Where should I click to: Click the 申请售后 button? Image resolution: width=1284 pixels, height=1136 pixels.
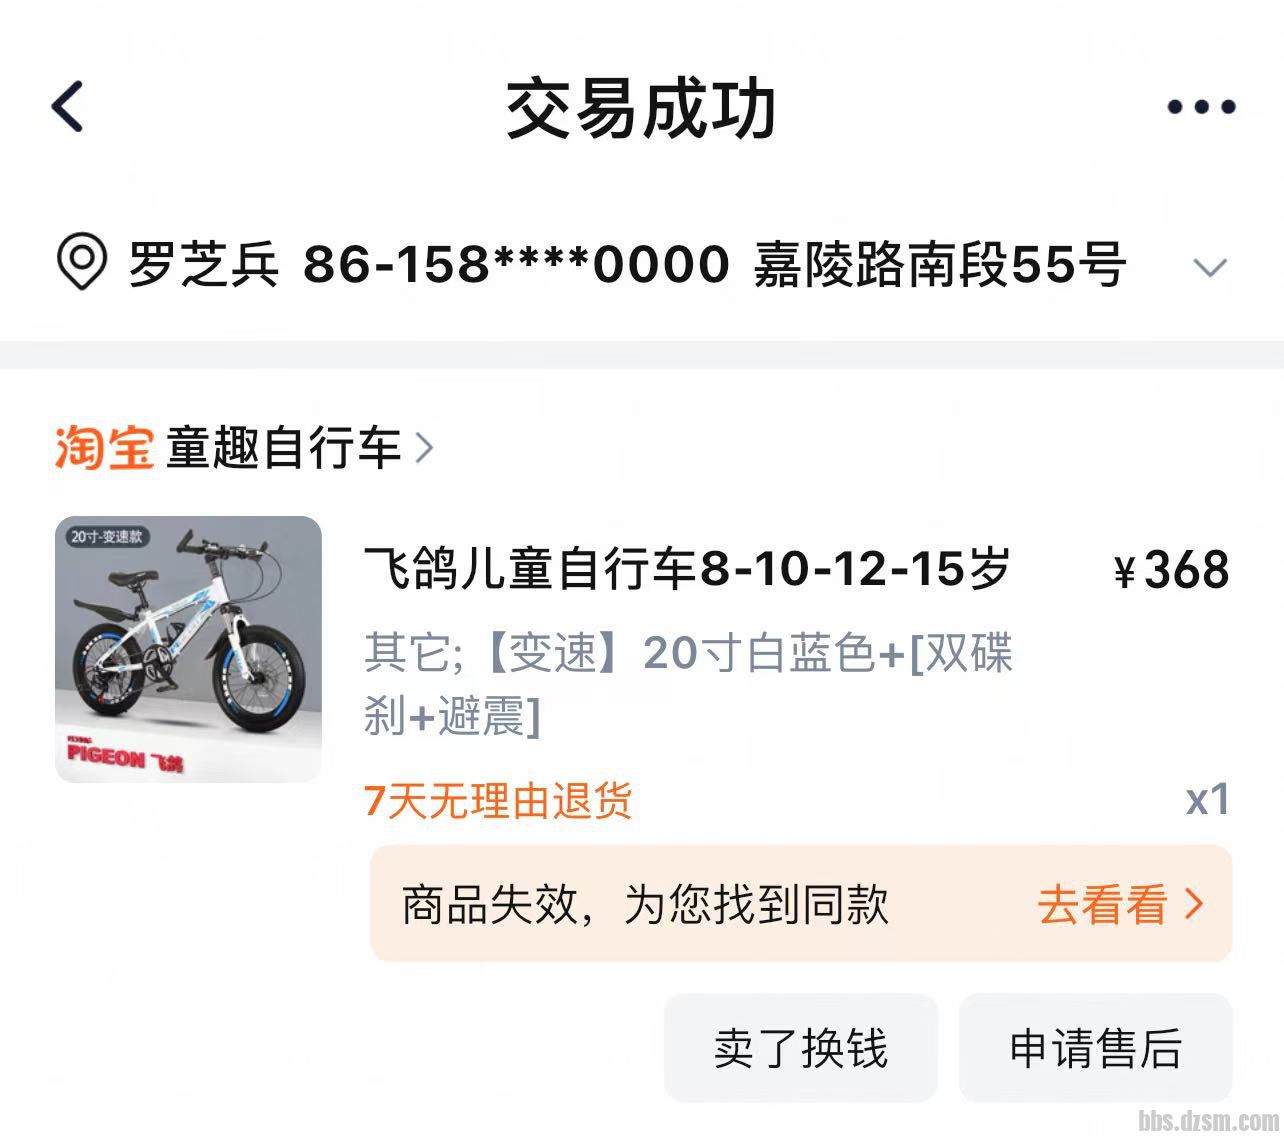tap(1095, 1048)
